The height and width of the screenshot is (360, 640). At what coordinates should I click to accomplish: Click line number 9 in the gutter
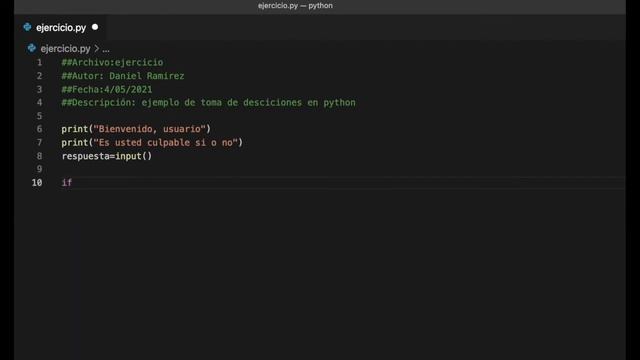[39, 169]
